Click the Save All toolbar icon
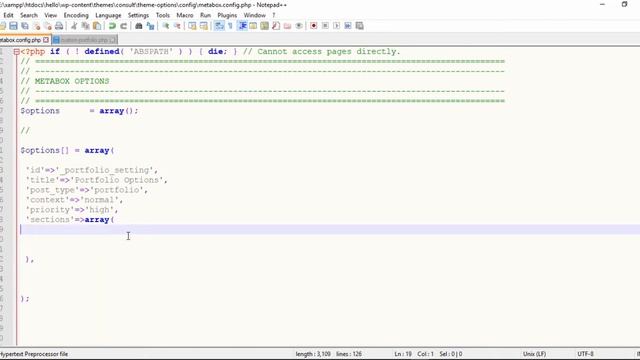The width and height of the screenshot is (640, 360). coord(25,26)
